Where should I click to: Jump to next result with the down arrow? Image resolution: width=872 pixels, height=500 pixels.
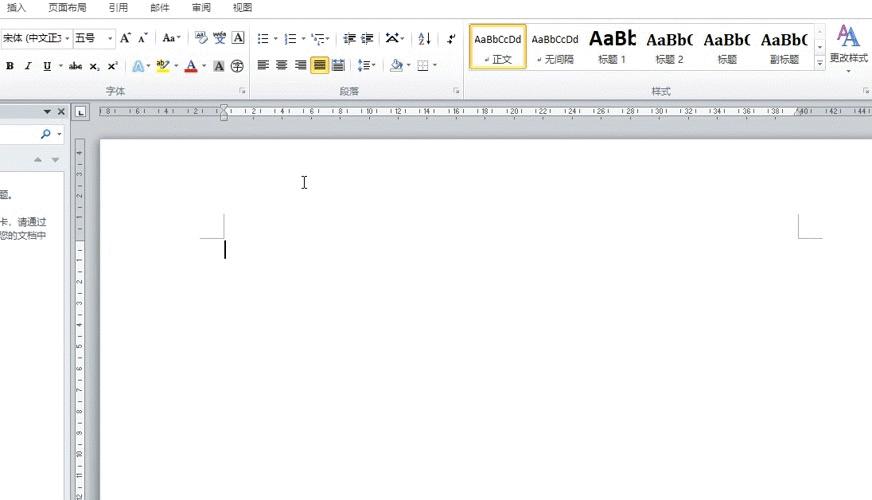(55, 160)
